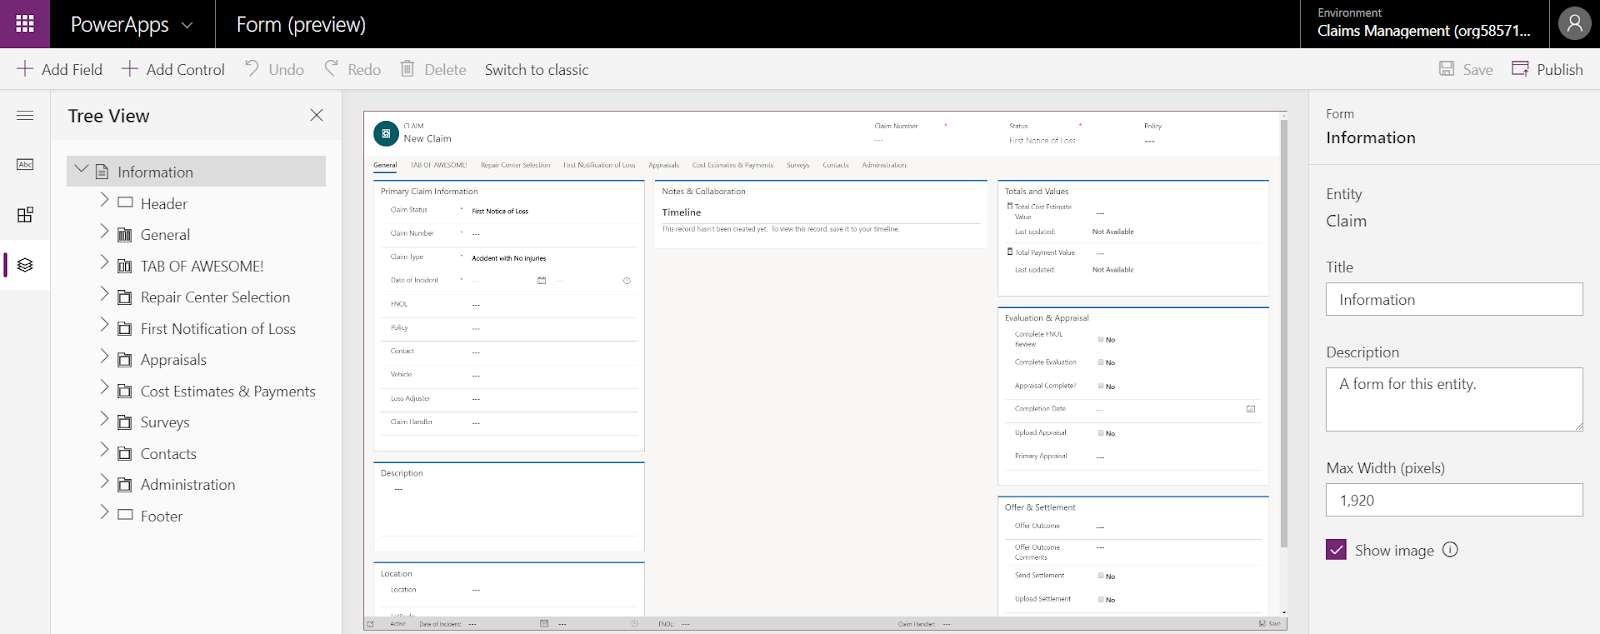Image resolution: width=1600 pixels, height=634 pixels.
Task: Open the Date of Incident calendar picker
Action: [x=542, y=281]
